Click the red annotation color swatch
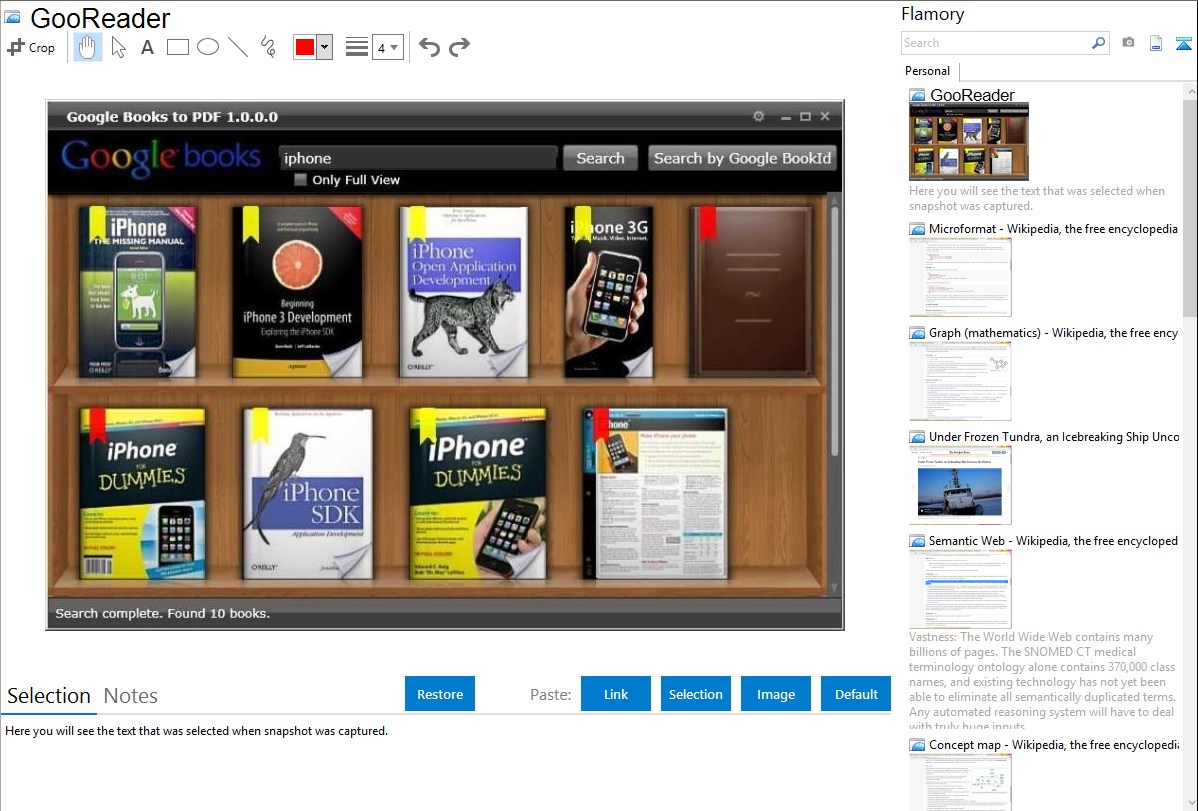The height and width of the screenshot is (811, 1198). pyautogui.click(x=305, y=47)
